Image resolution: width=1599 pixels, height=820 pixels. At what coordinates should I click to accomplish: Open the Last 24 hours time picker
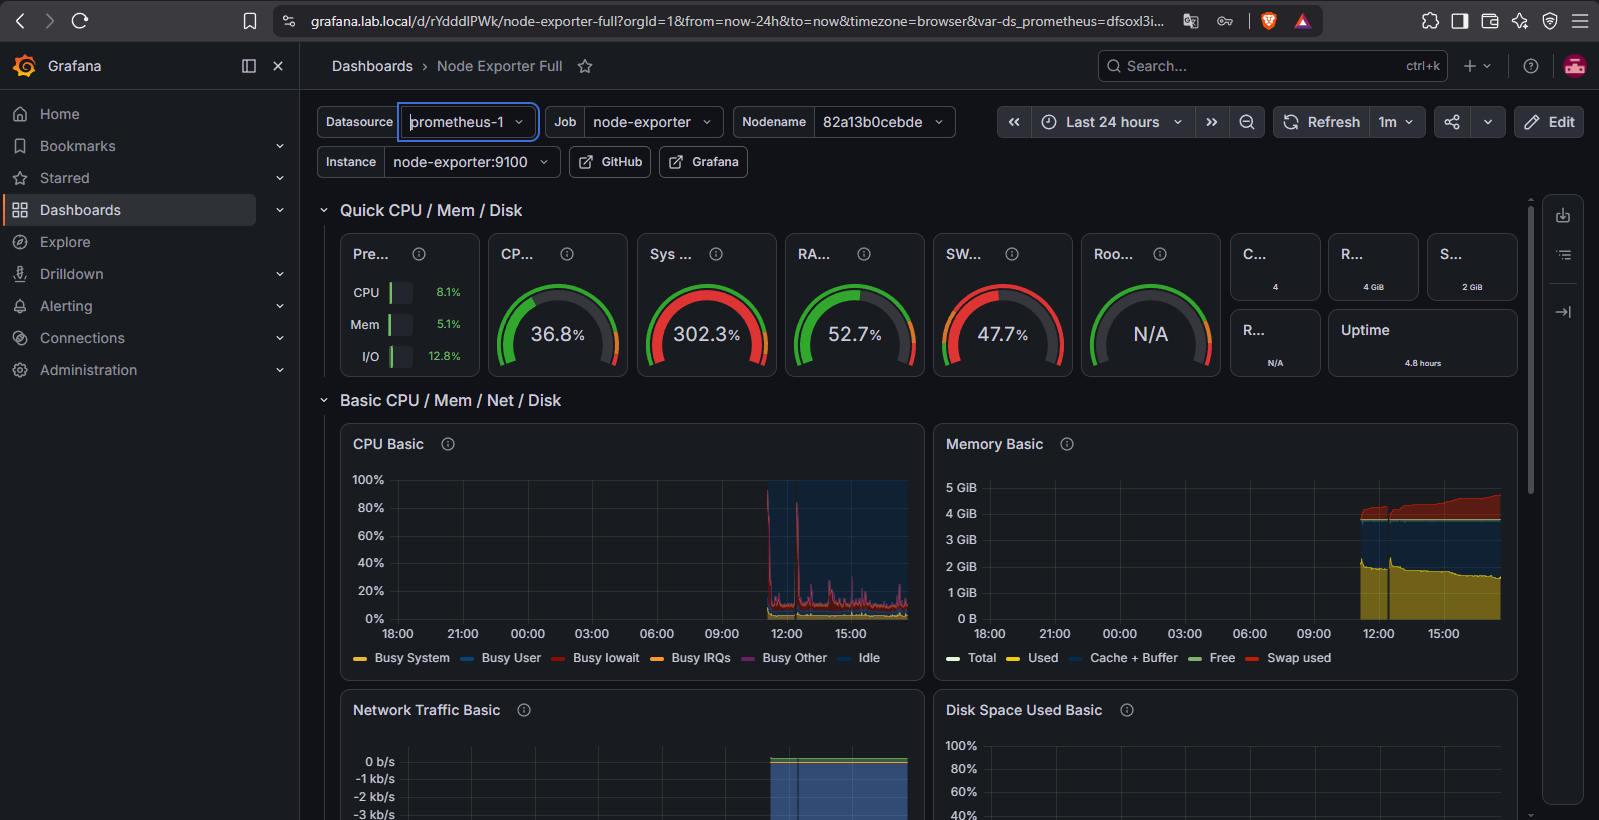pyautogui.click(x=1112, y=122)
